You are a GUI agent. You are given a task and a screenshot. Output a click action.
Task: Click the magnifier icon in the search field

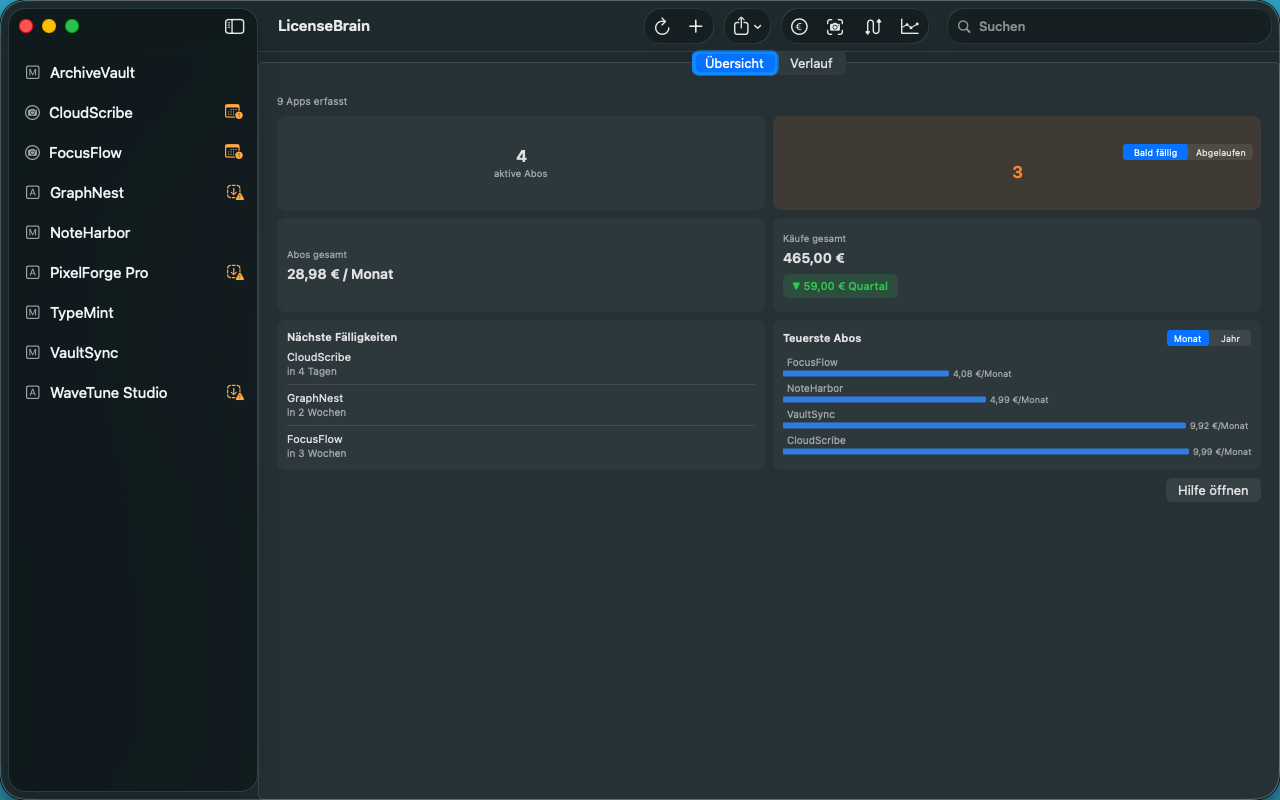tap(964, 27)
